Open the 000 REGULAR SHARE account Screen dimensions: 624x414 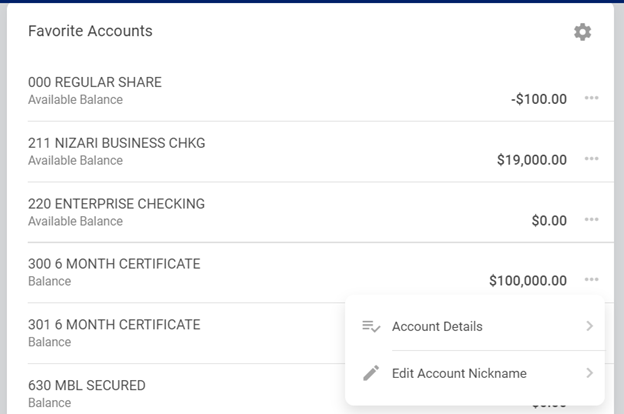click(95, 82)
